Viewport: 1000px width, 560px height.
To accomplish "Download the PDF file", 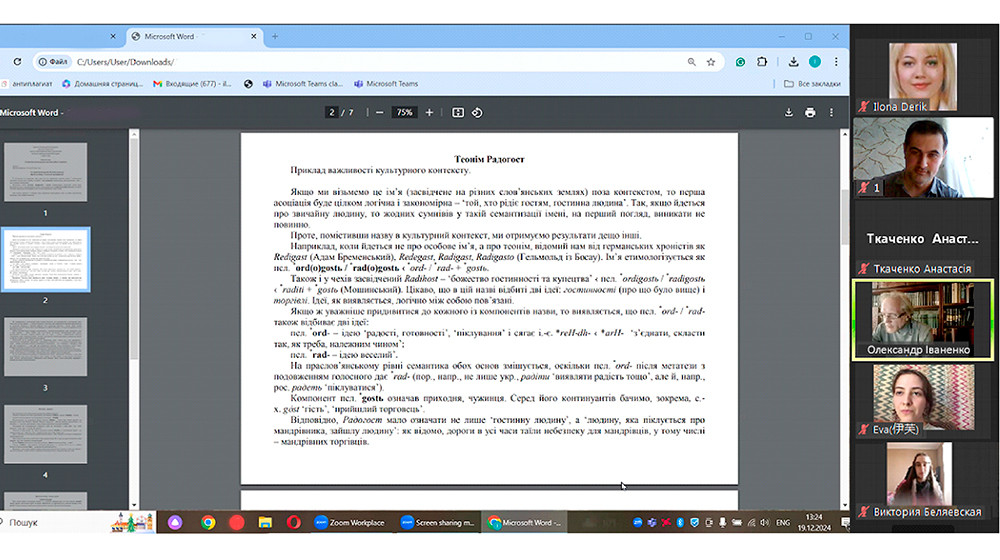I will point(789,112).
